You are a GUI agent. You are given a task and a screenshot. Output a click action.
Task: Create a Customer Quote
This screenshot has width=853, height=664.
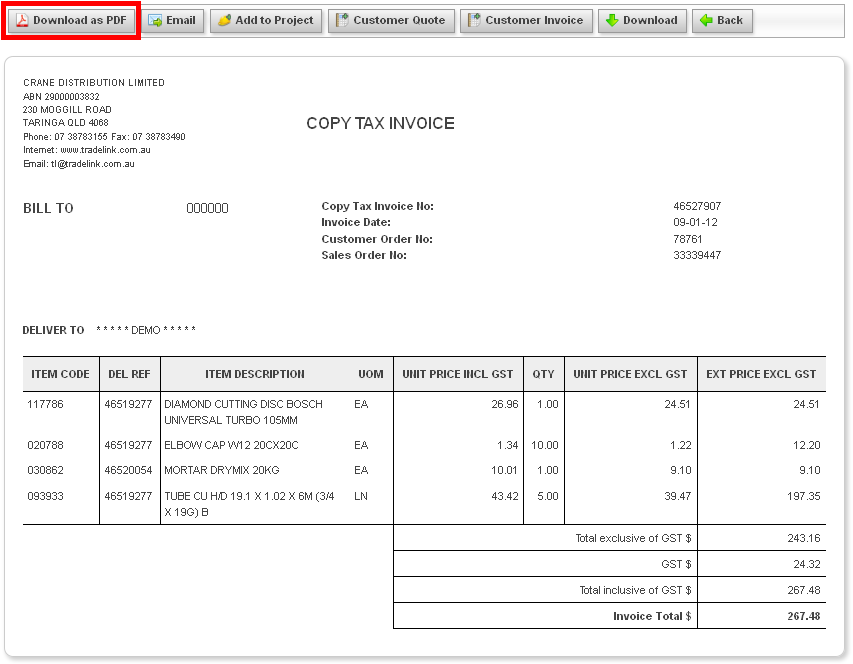click(x=391, y=21)
